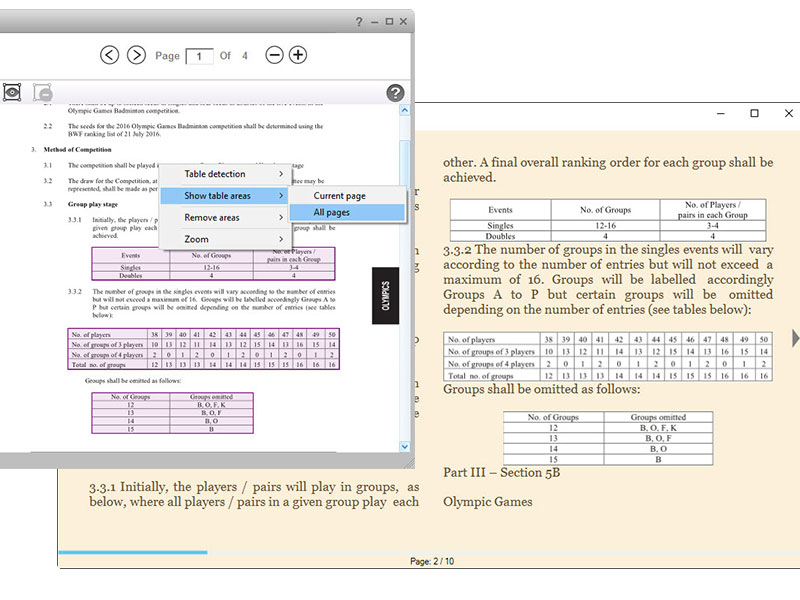
Task: Zoom in with the plus circle
Action: pyautogui.click(x=298, y=55)
